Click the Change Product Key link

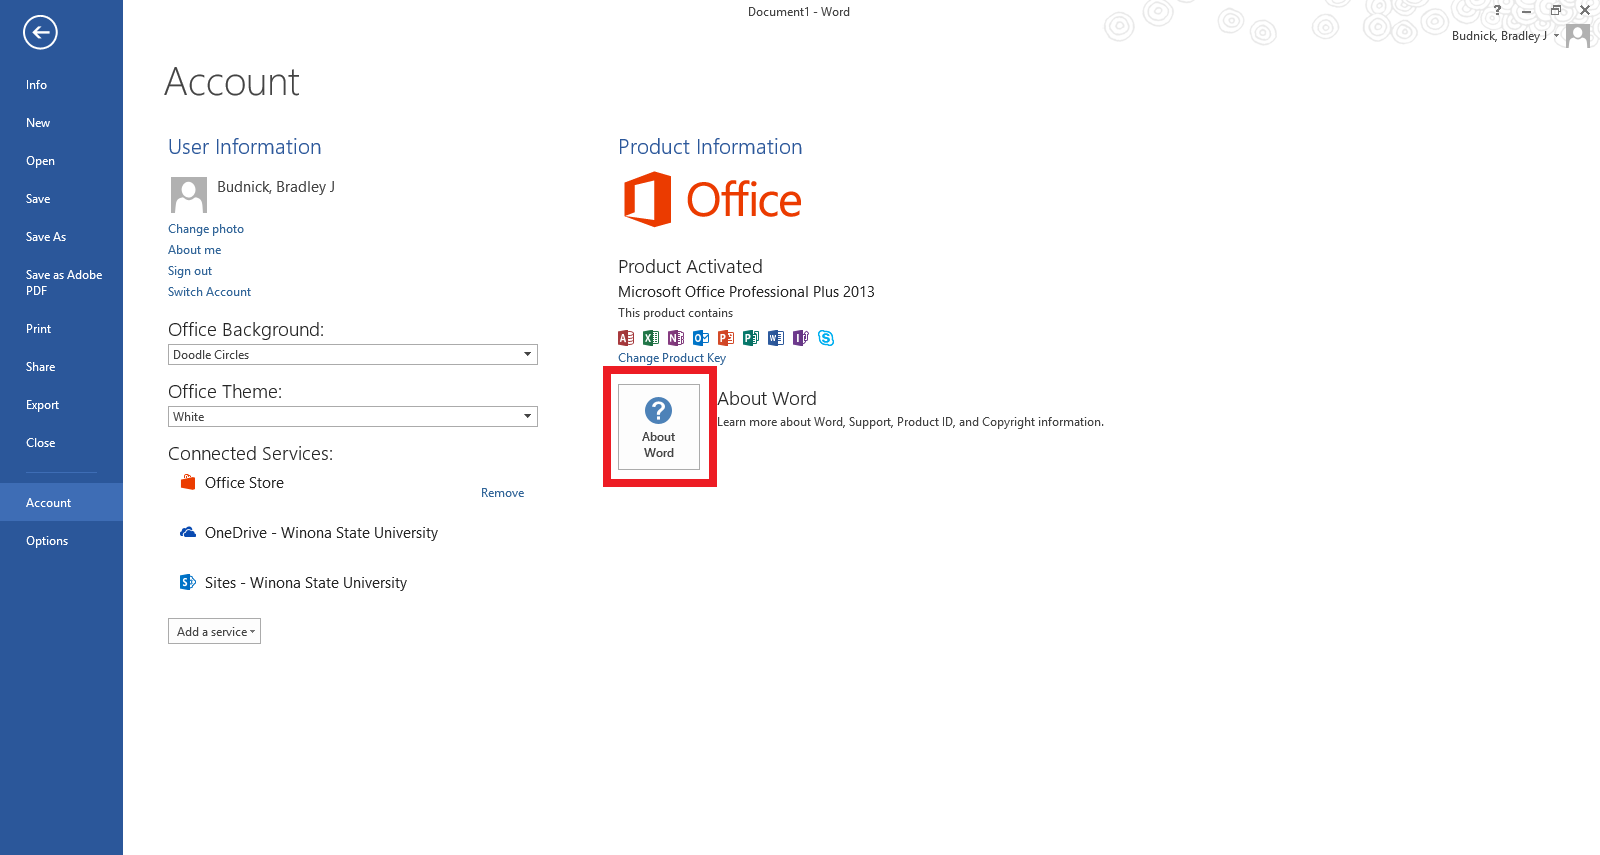point(671,358)
